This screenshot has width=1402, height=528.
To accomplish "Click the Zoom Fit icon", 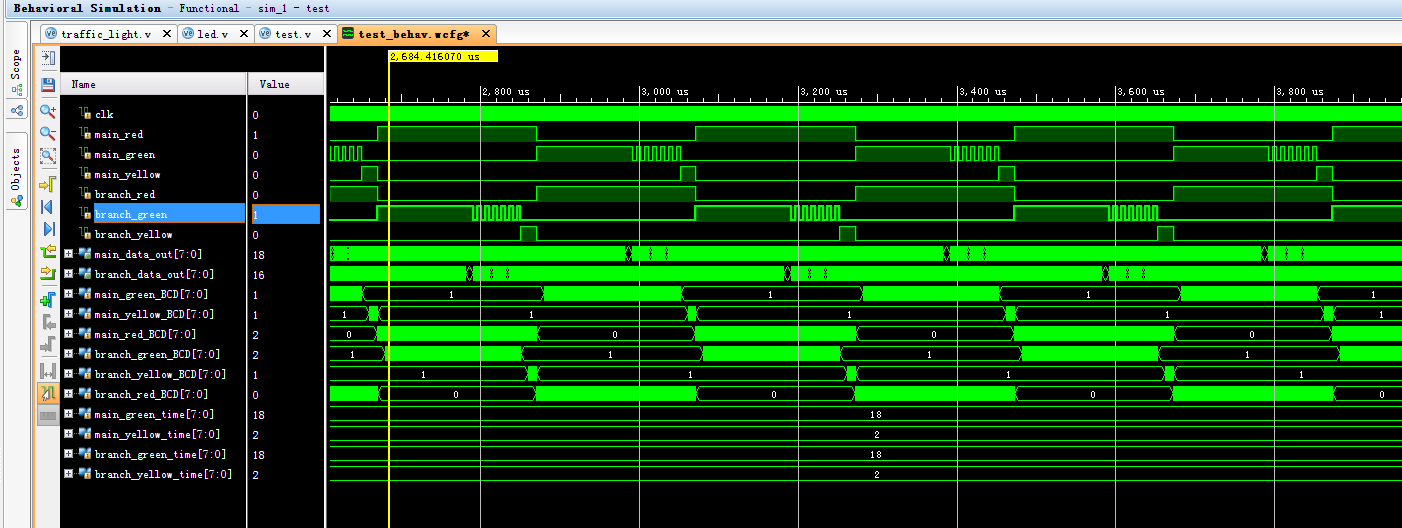I will [48, 156].
